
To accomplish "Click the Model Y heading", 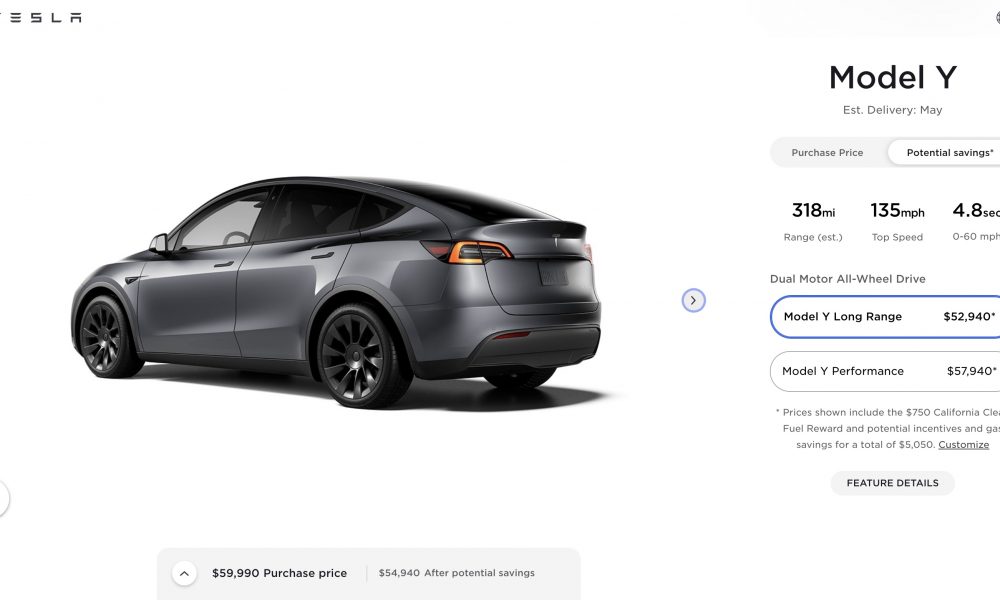I will 893,78.
